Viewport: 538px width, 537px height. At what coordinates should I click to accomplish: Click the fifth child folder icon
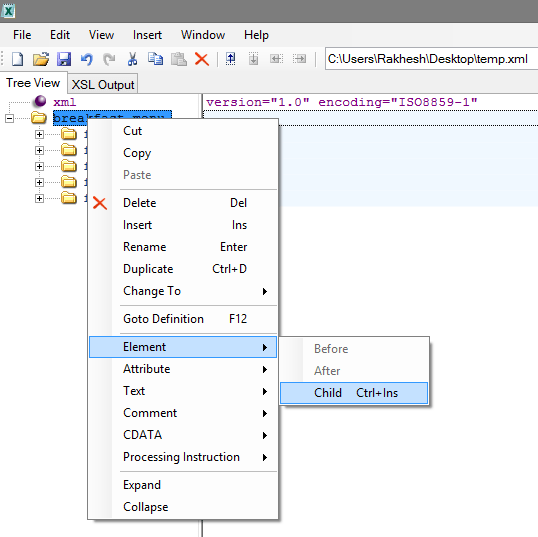point(69,198)
